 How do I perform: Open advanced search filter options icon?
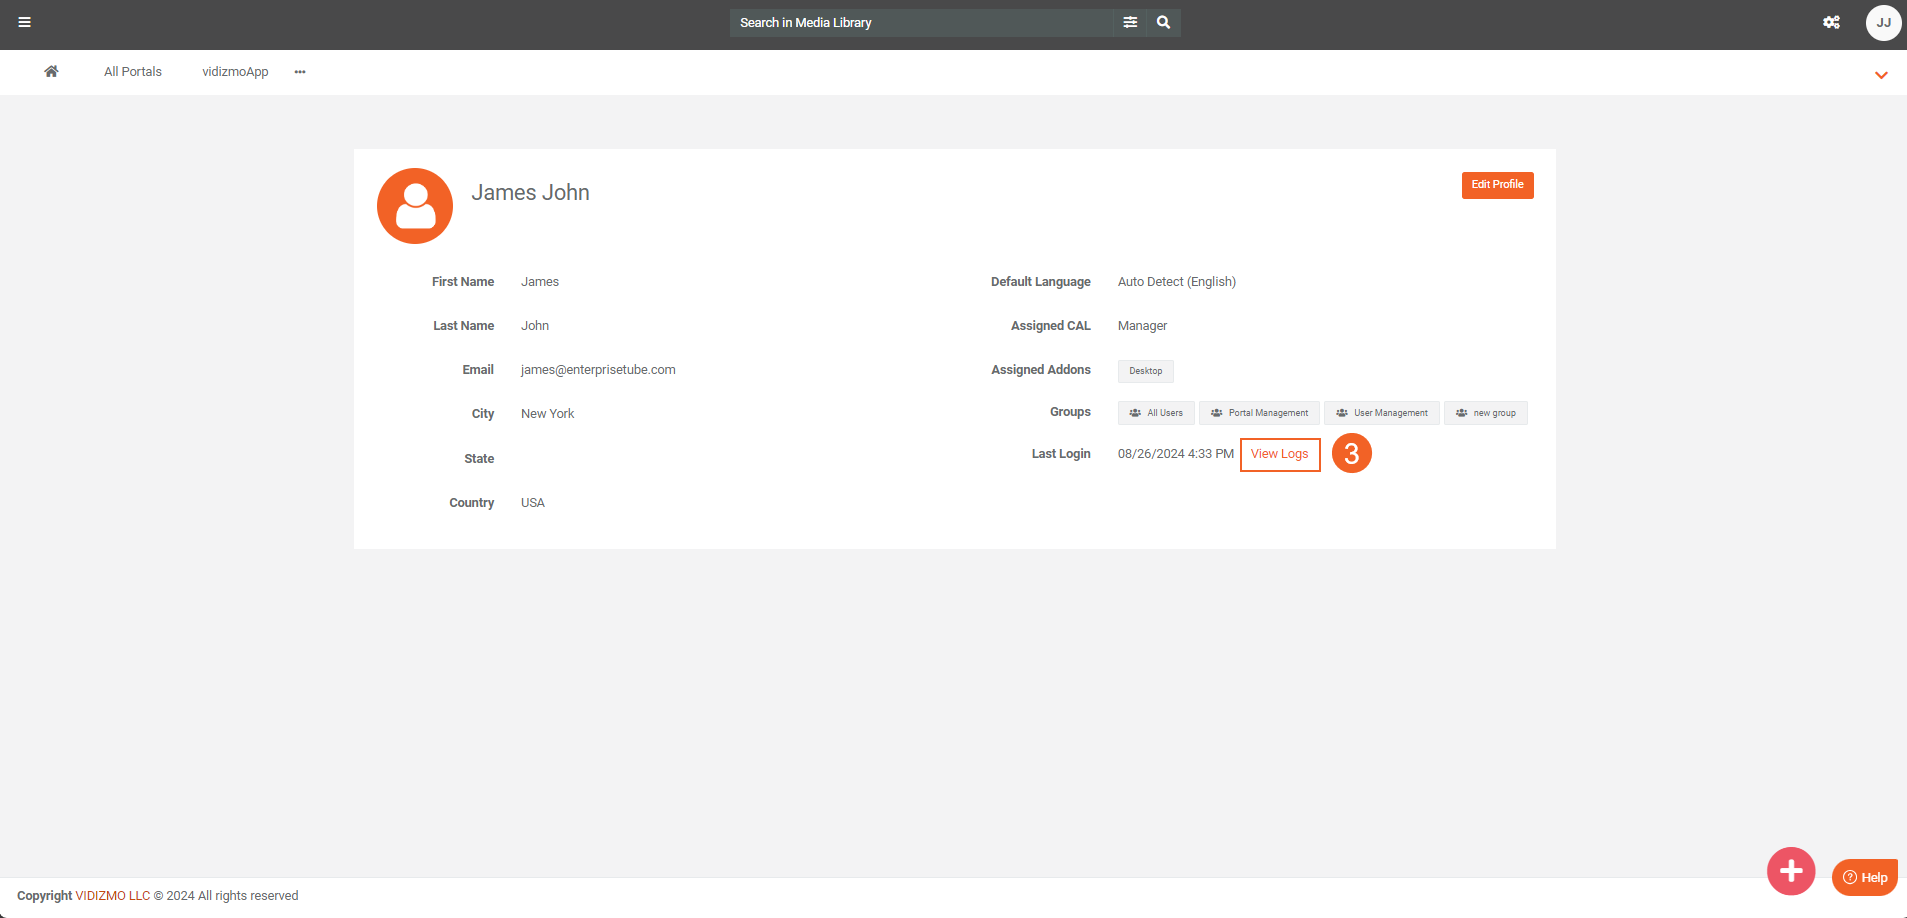pyautogui.click(x=1130, y=22)
